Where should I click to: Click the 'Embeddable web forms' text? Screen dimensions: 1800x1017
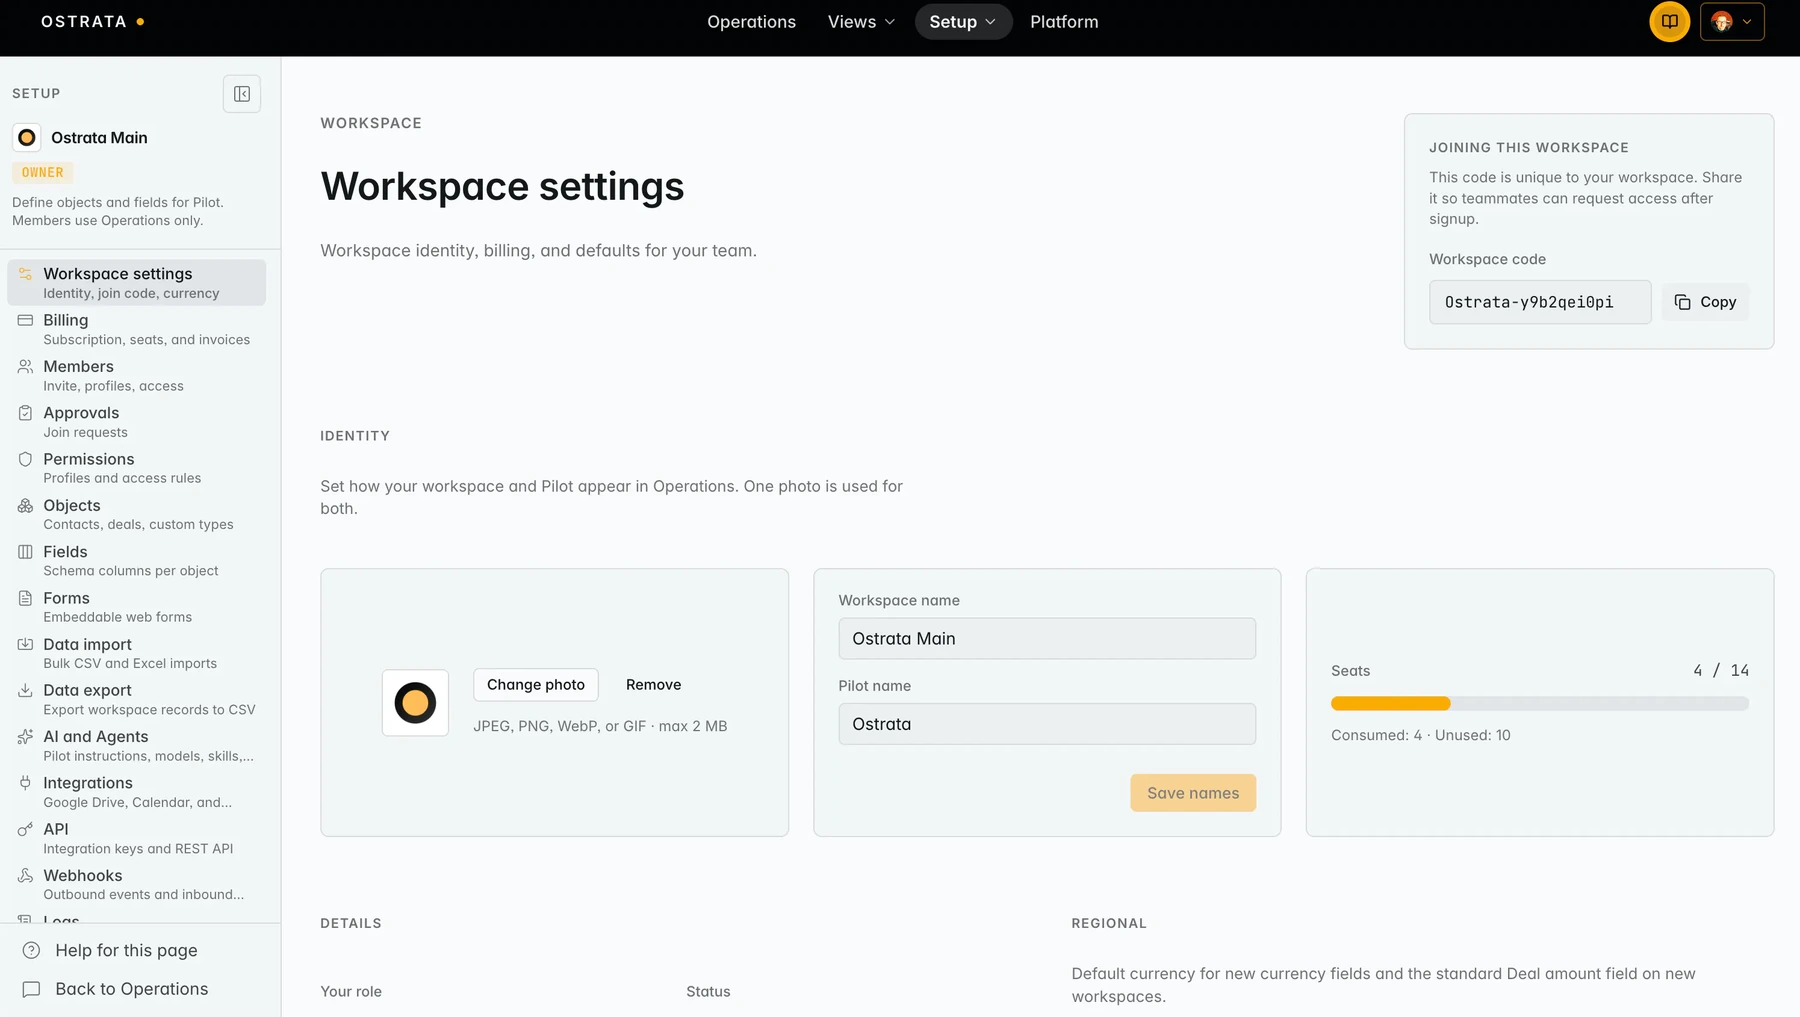[x=117, y=617]
